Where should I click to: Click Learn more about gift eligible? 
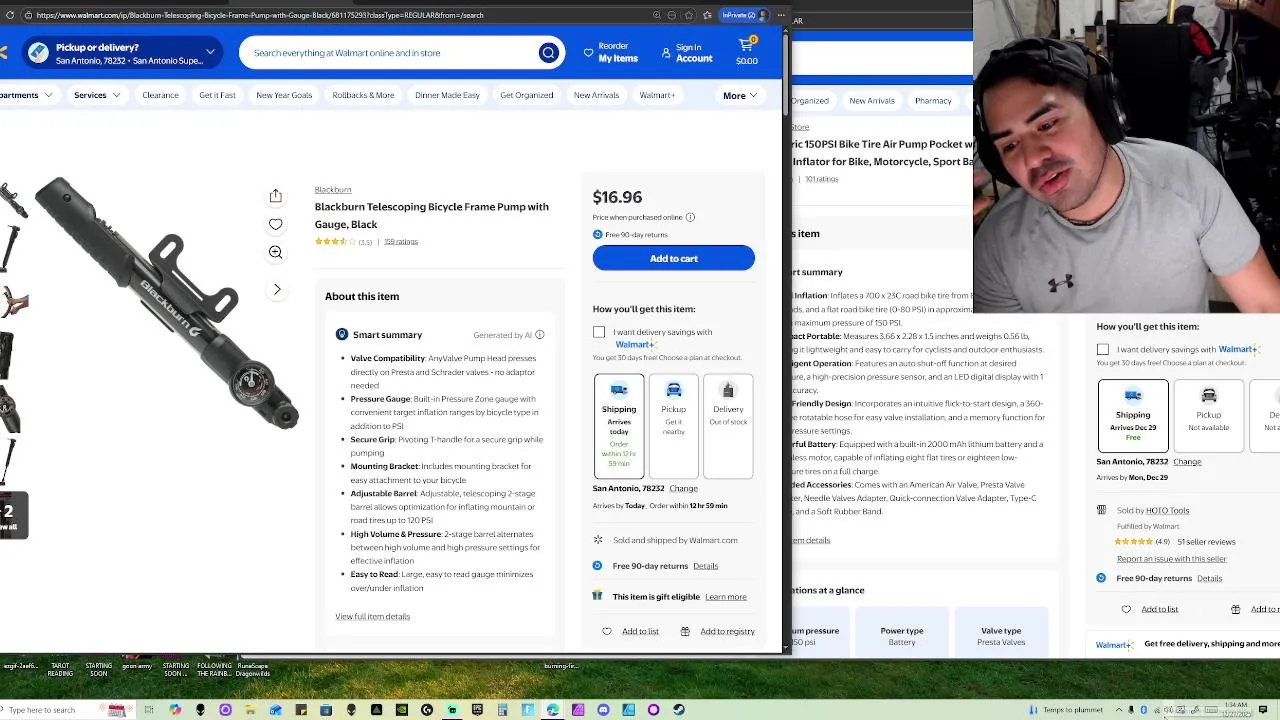726,597
